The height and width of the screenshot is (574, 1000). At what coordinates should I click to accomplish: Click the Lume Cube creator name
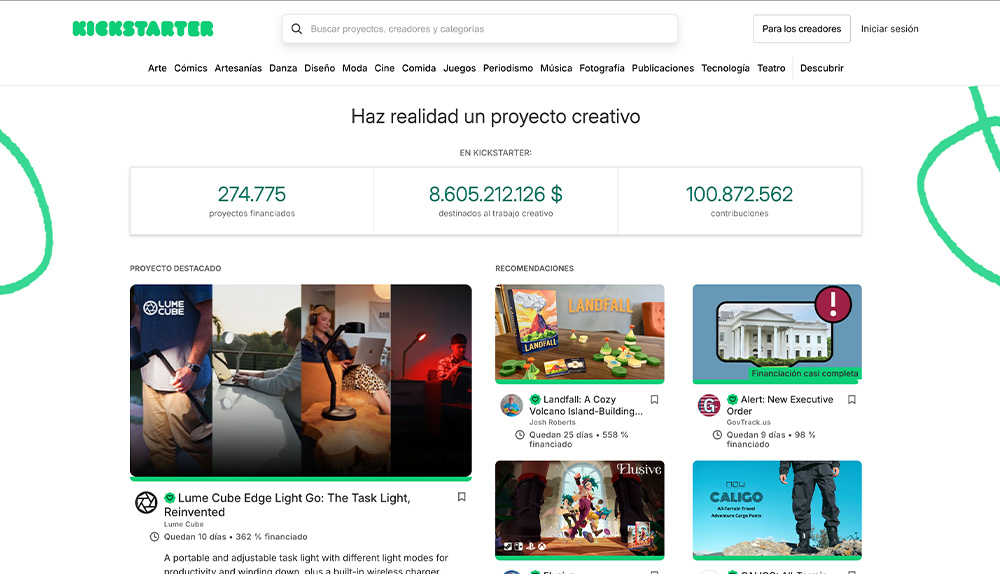(x=184, y=524)
